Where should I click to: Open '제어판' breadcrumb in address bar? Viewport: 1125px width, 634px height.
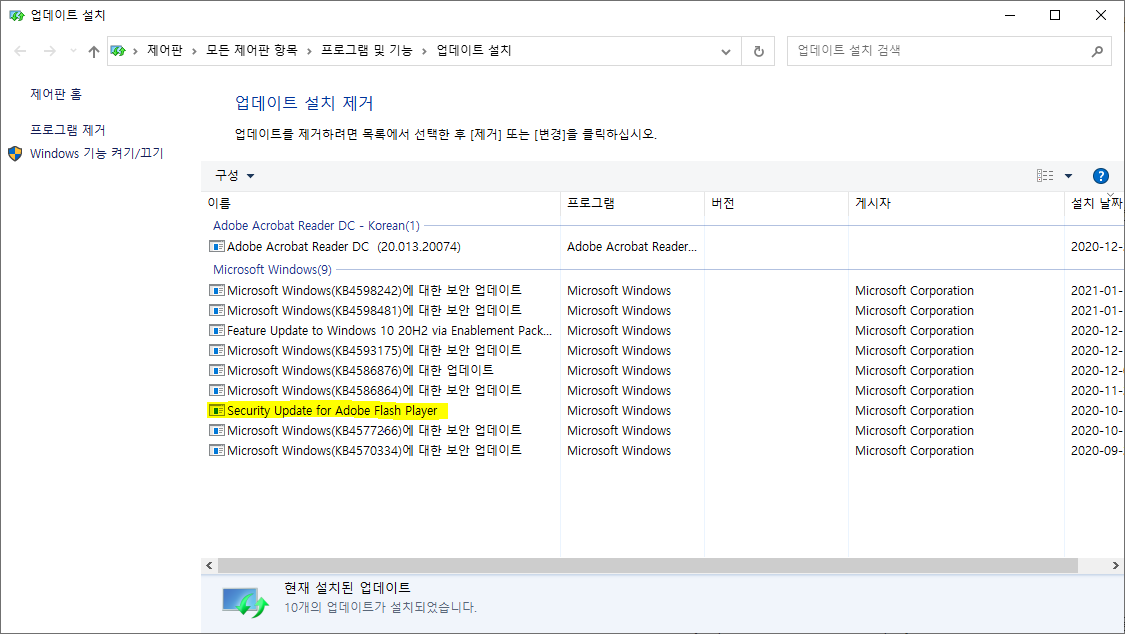tap(165, 50)
